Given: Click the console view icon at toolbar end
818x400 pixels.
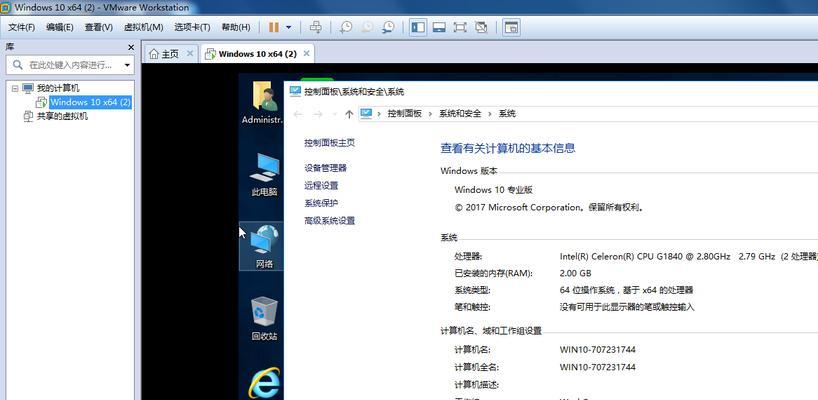Looking at the screenshot, I should 511,27.
